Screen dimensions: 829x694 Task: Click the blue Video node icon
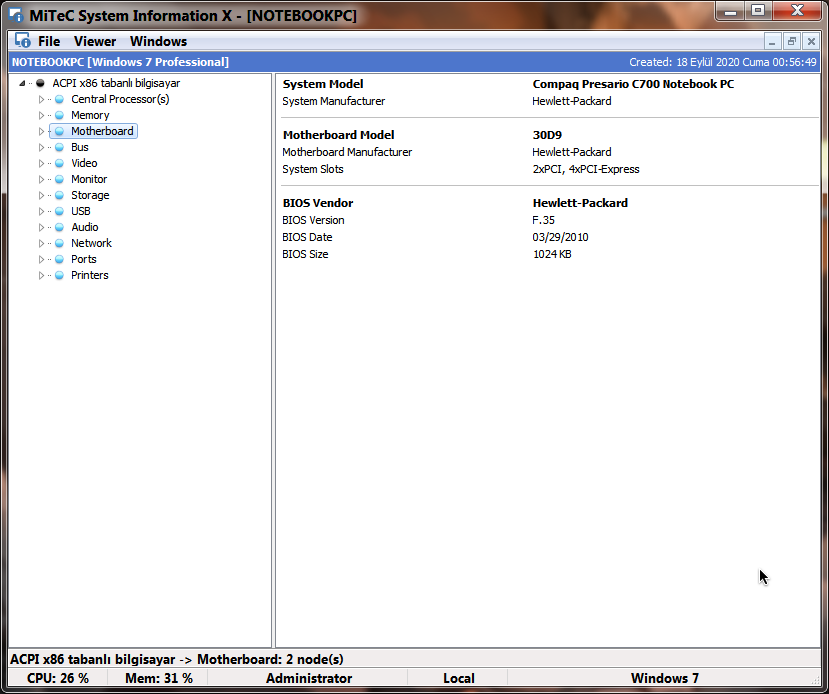click(x=60, y=163)
